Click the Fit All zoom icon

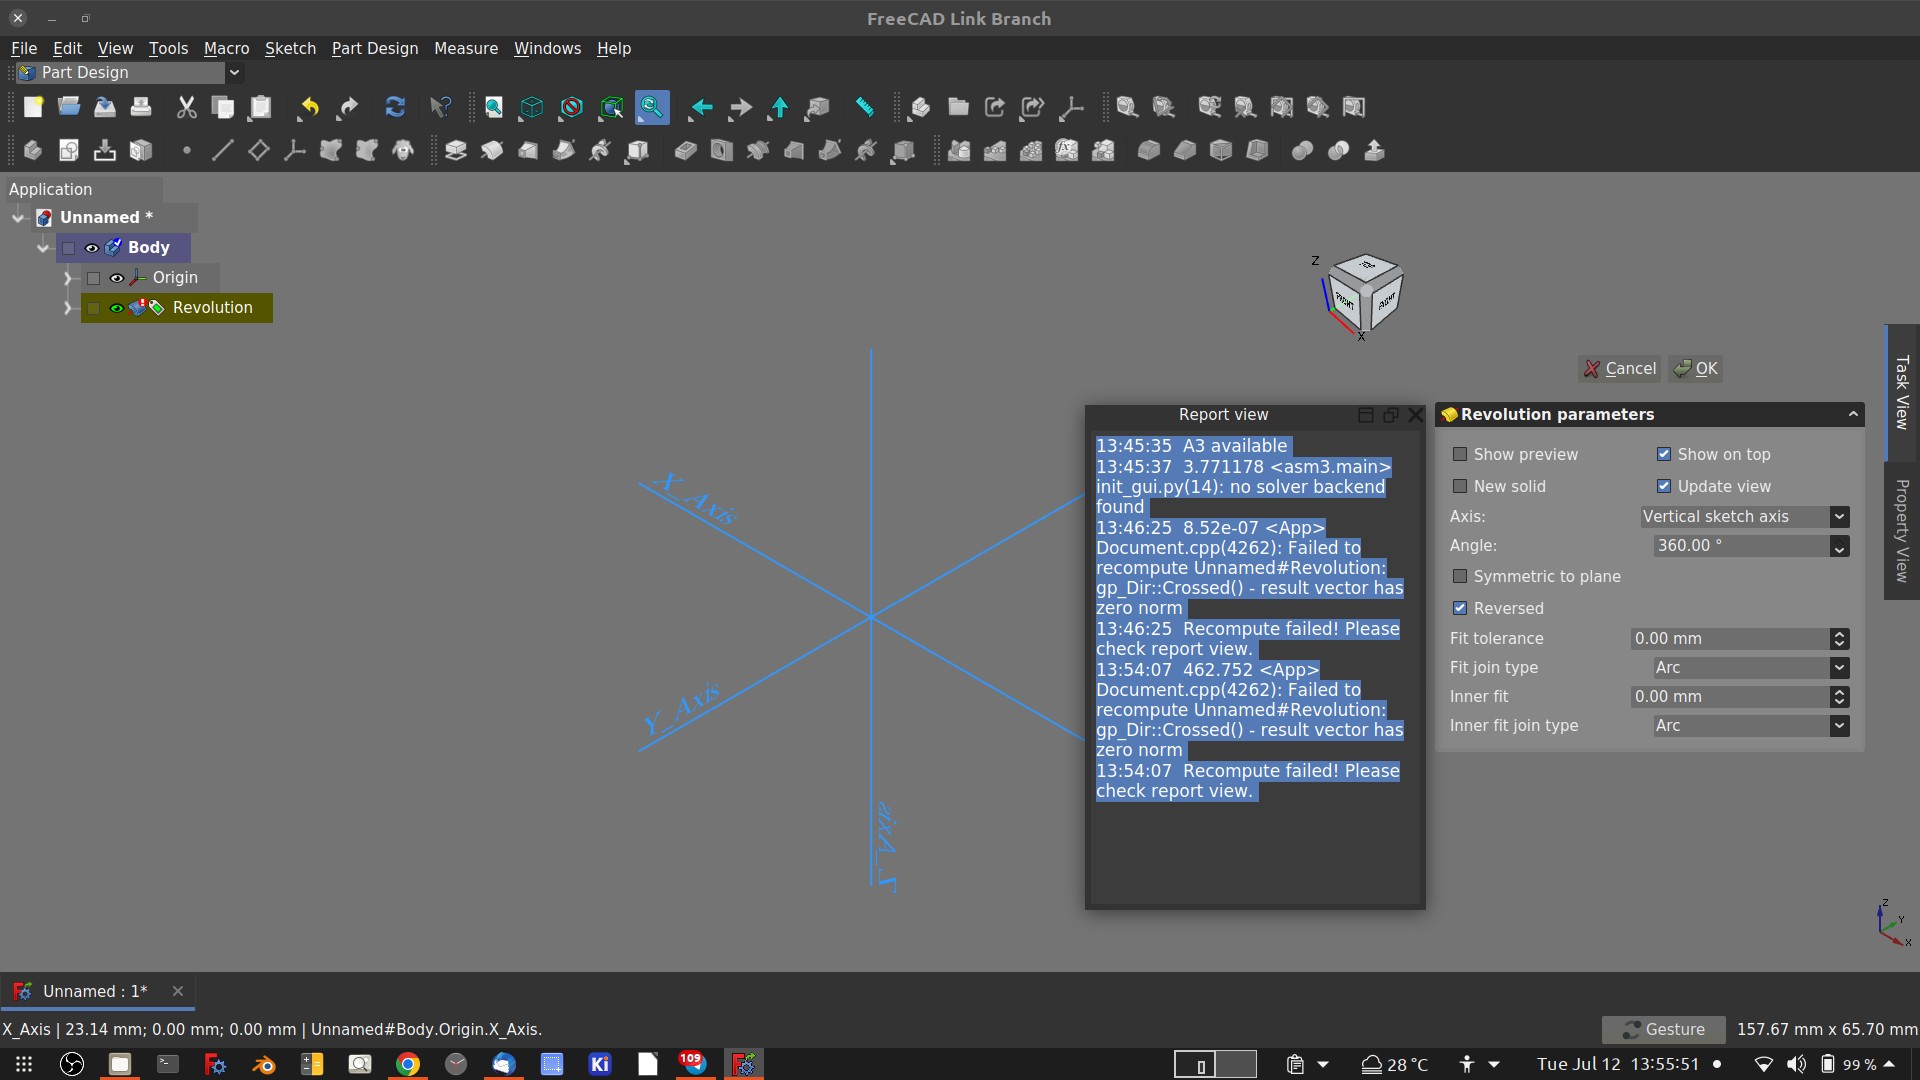[492, 107]
